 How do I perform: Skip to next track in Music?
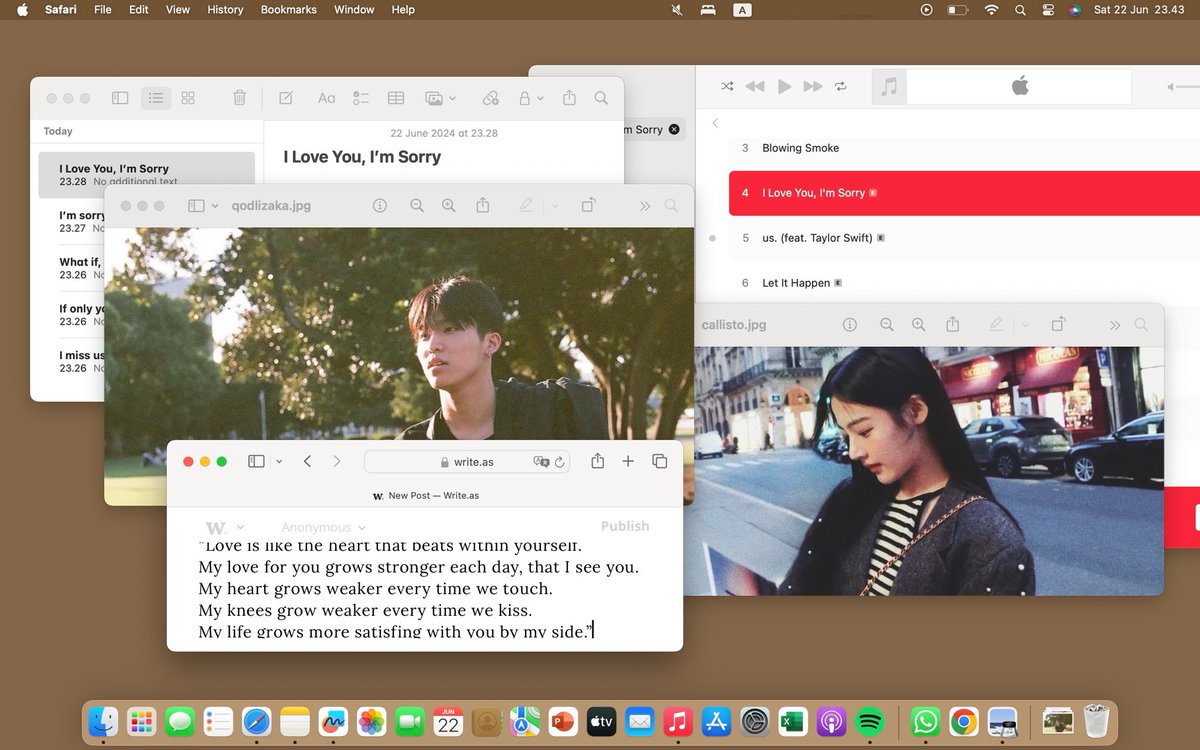coord(813,87)
